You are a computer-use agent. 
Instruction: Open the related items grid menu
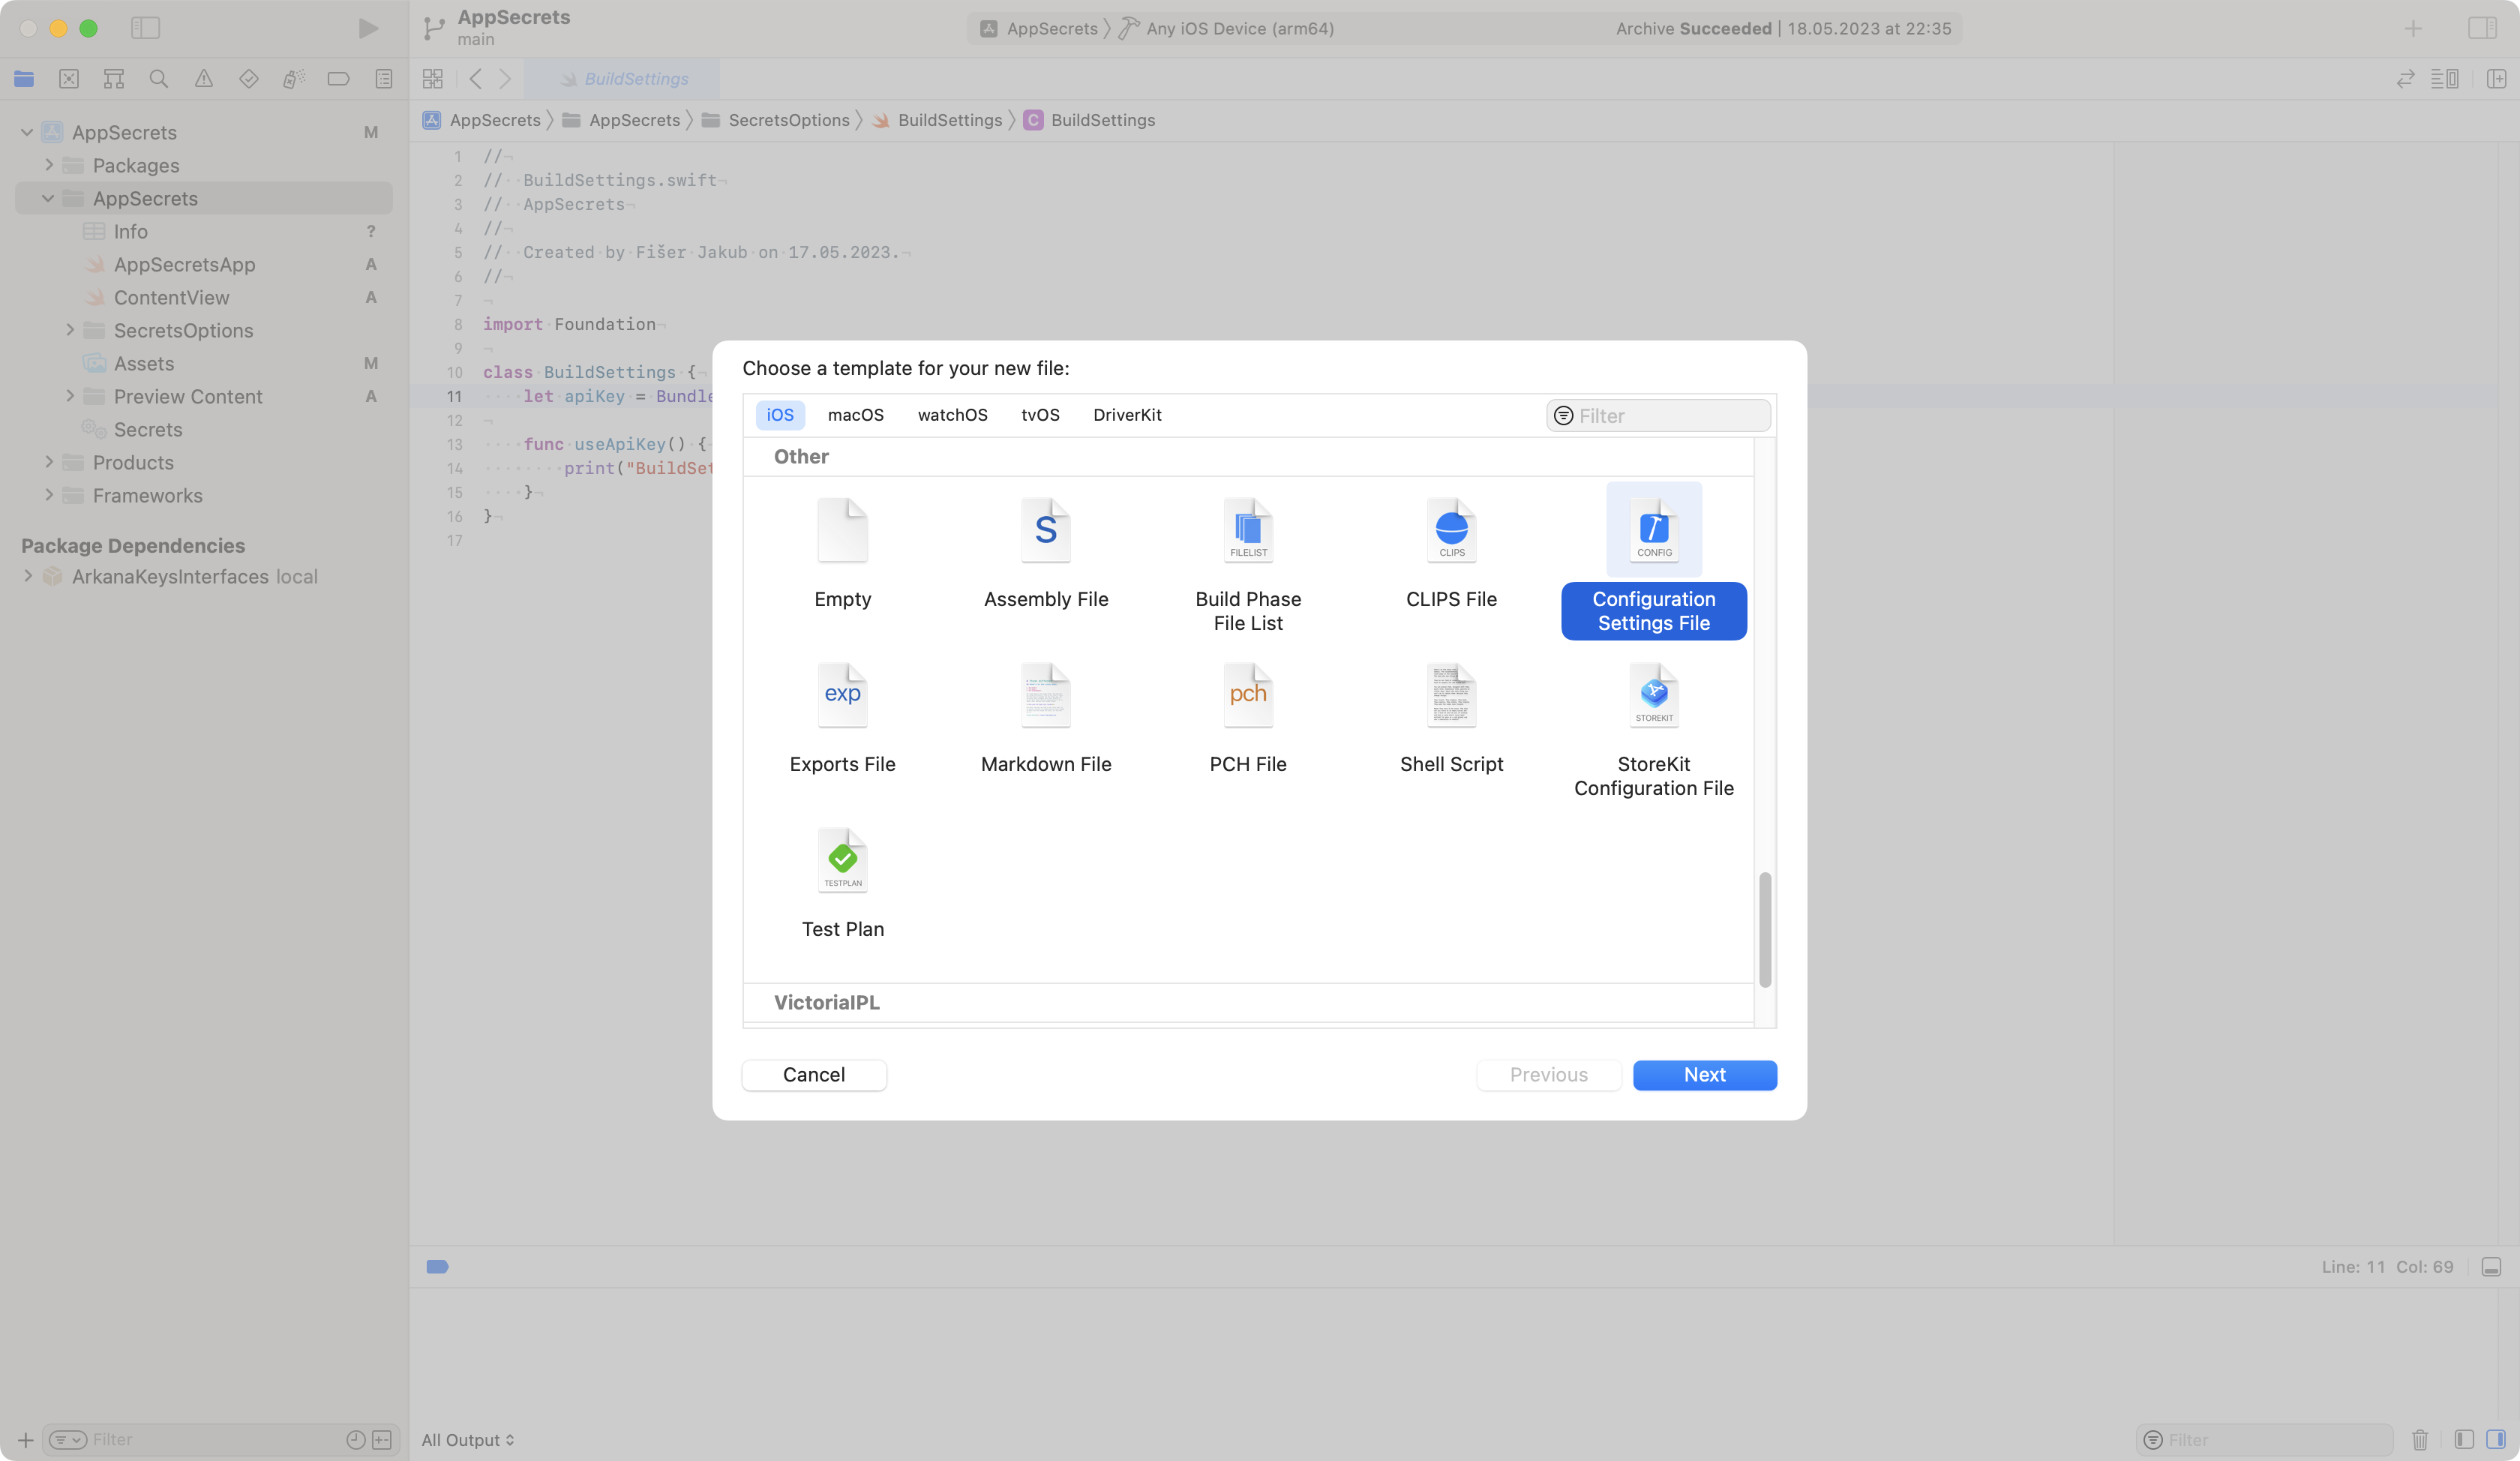point(433,79)
